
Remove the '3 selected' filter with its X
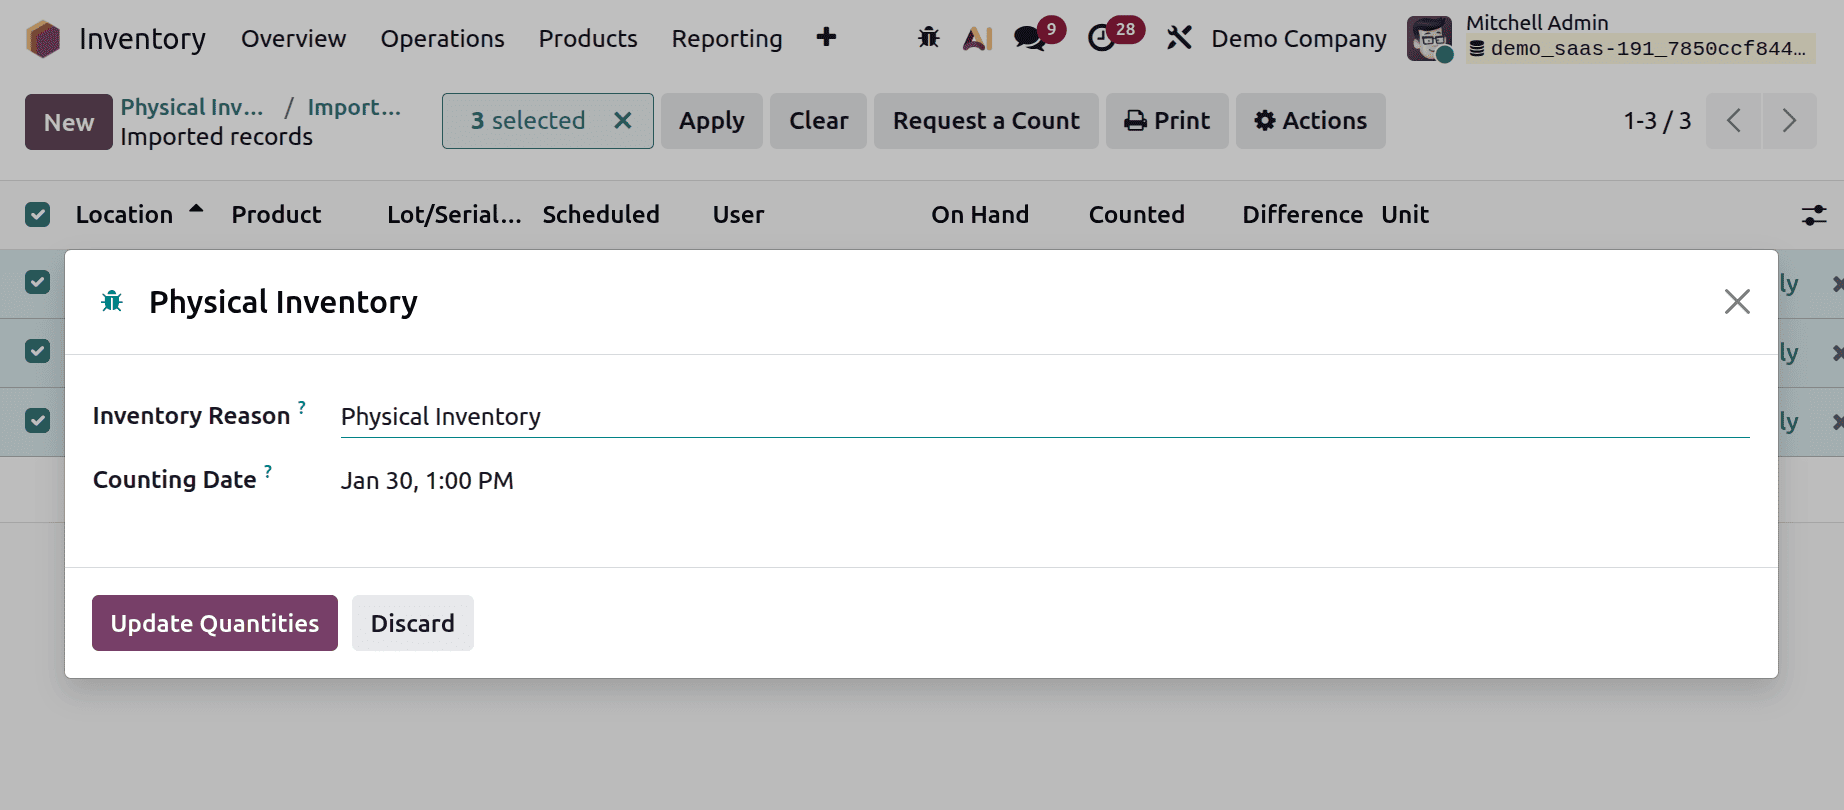click(623, 120)
